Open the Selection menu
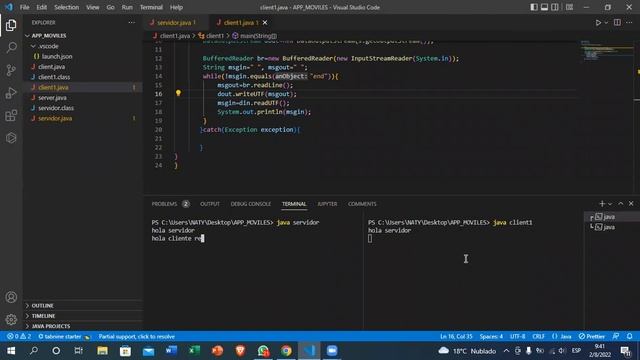Image resolution: width=640 pixels, height=360 pixels. (x=67, y=7)
